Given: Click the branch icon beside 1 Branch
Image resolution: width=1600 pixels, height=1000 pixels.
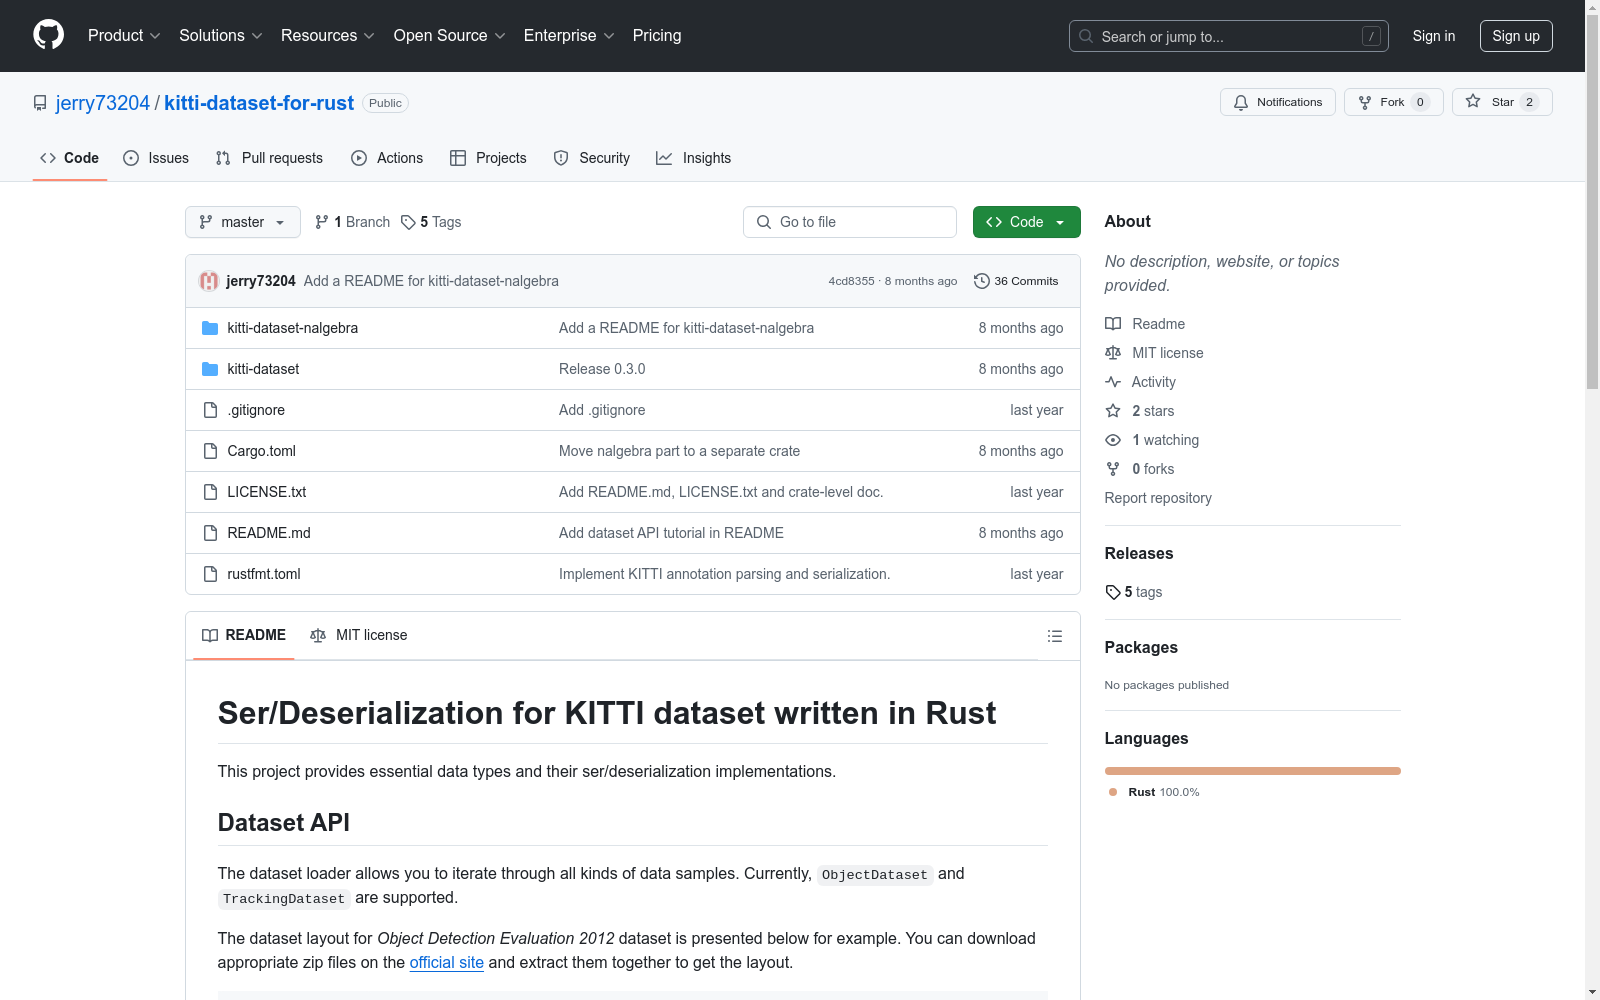Looking at the screenshot, I should tap(322, 222).
